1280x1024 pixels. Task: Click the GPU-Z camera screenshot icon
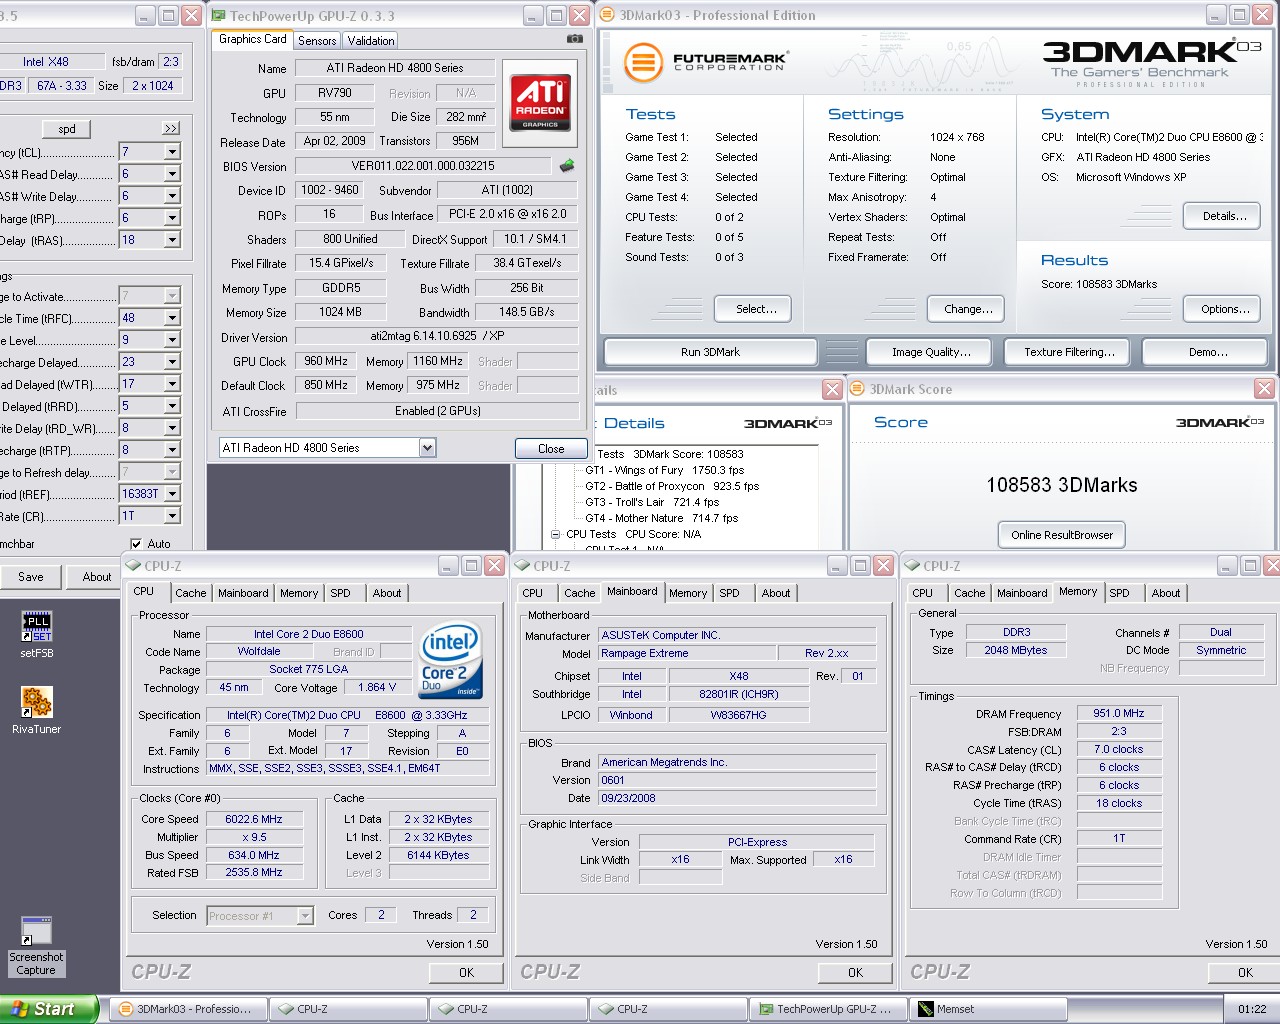point(575,39)
